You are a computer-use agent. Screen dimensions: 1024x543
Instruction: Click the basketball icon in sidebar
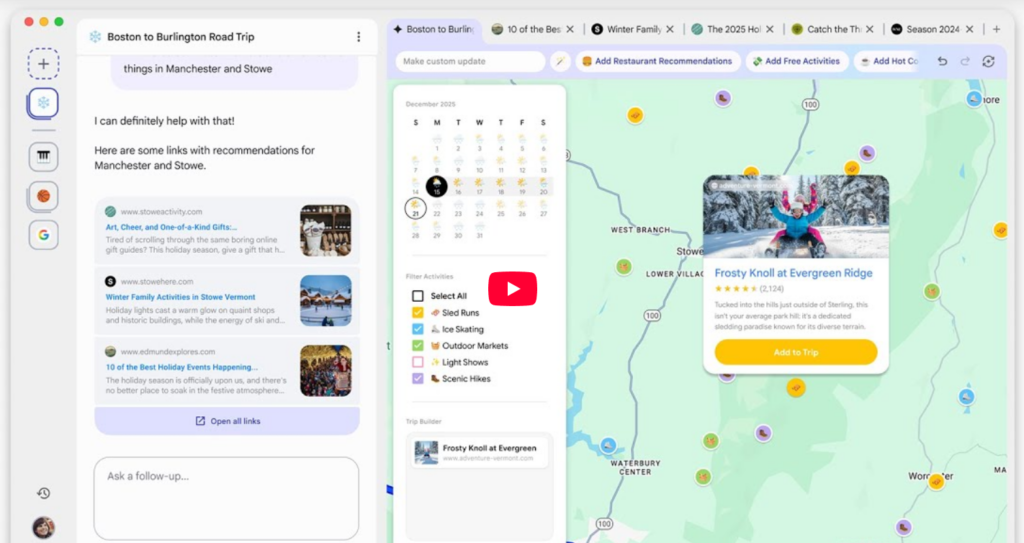click(x=43, y=196)
